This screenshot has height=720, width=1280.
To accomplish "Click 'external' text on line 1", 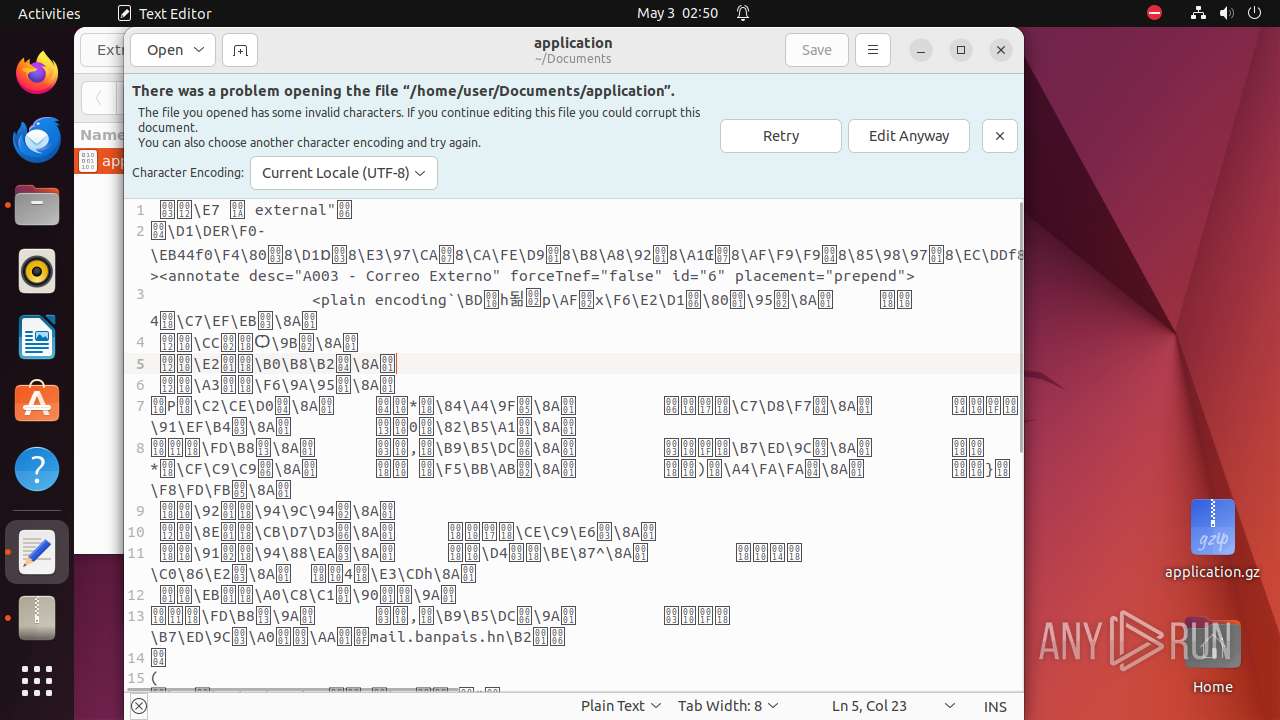I will [x=292, y=210].
